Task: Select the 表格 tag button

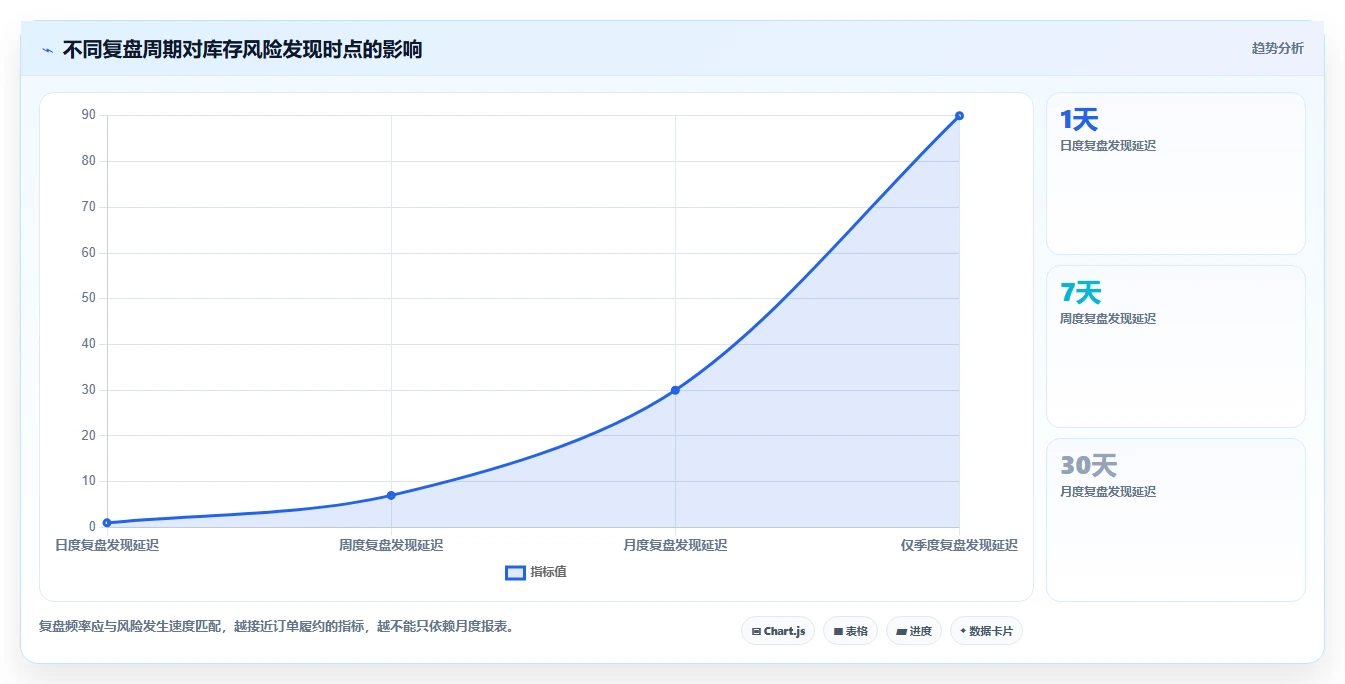Action: (x=850, y=631)
